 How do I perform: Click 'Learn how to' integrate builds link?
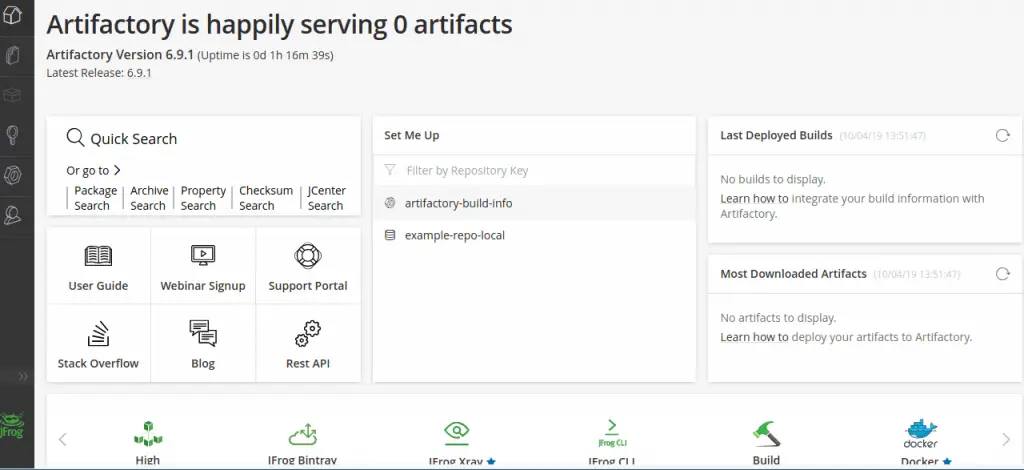[754, 198]
